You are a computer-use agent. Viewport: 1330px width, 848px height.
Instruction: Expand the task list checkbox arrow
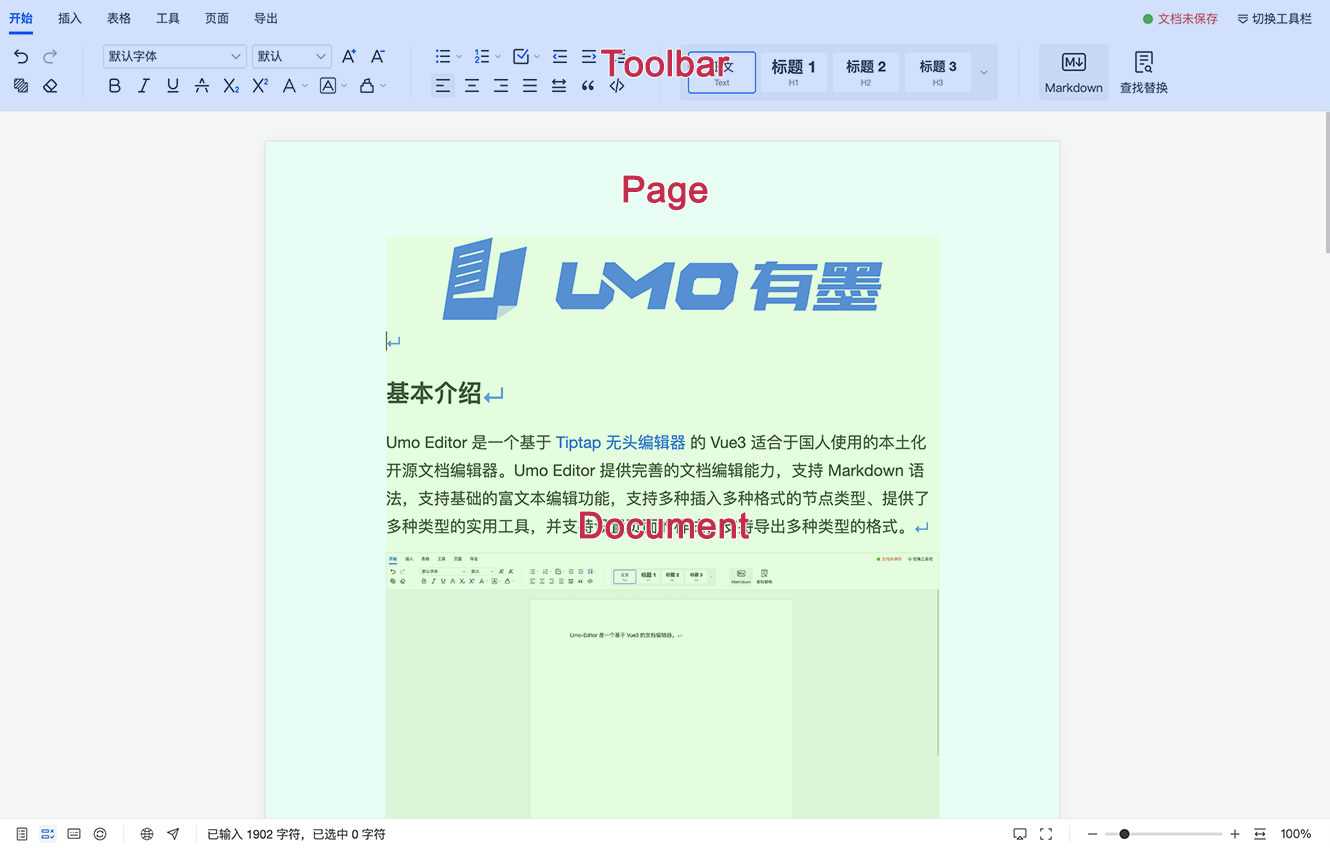coord(537,57)
